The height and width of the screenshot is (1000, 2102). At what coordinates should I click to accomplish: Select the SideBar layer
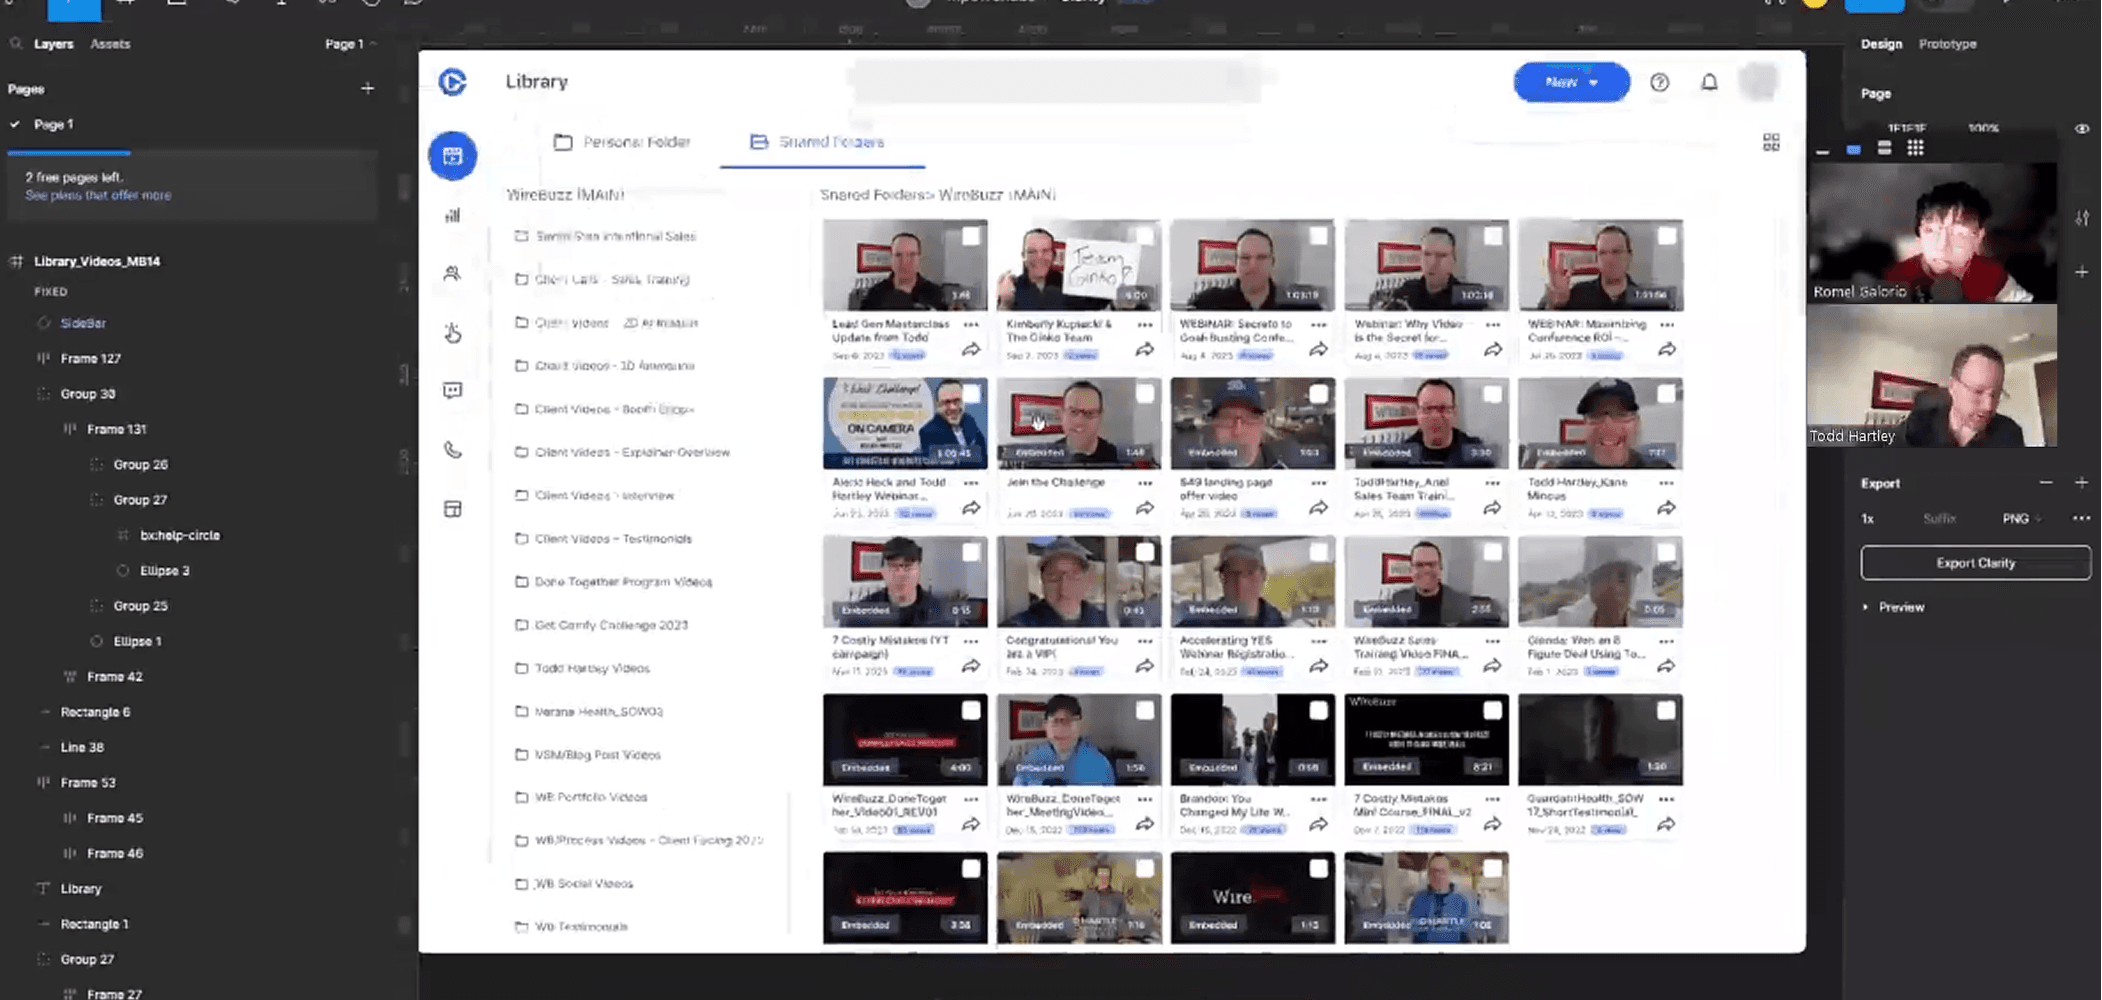point(83,323)
